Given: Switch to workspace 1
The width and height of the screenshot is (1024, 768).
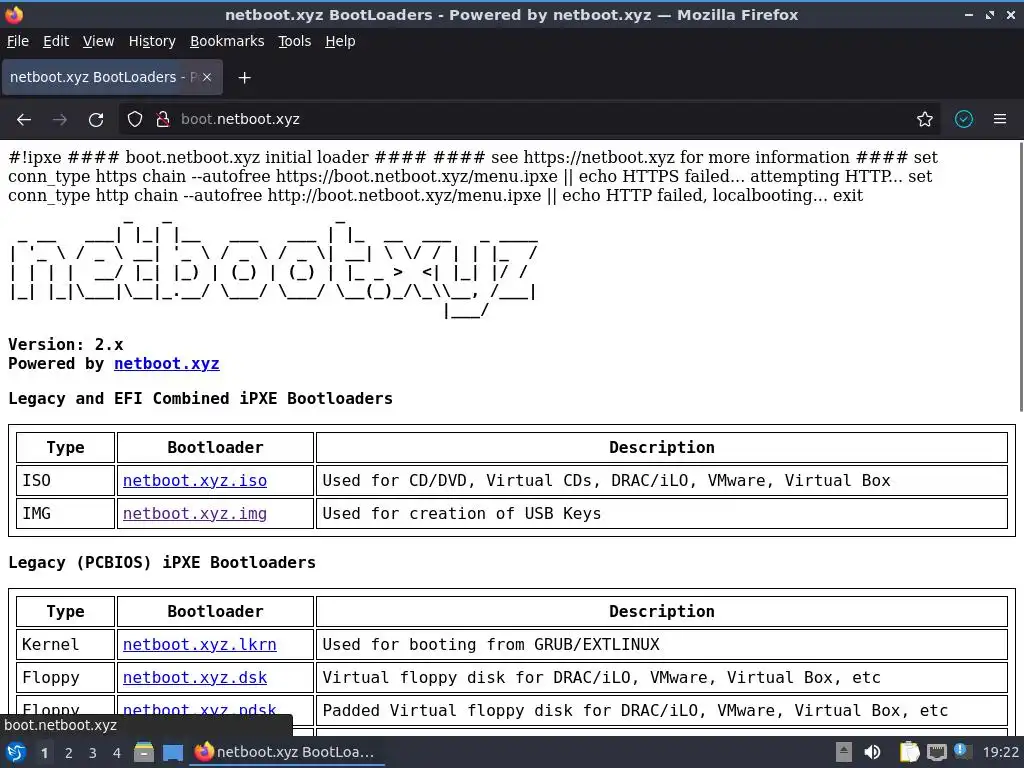Looking at the screenshot, I should coord(44,753).
